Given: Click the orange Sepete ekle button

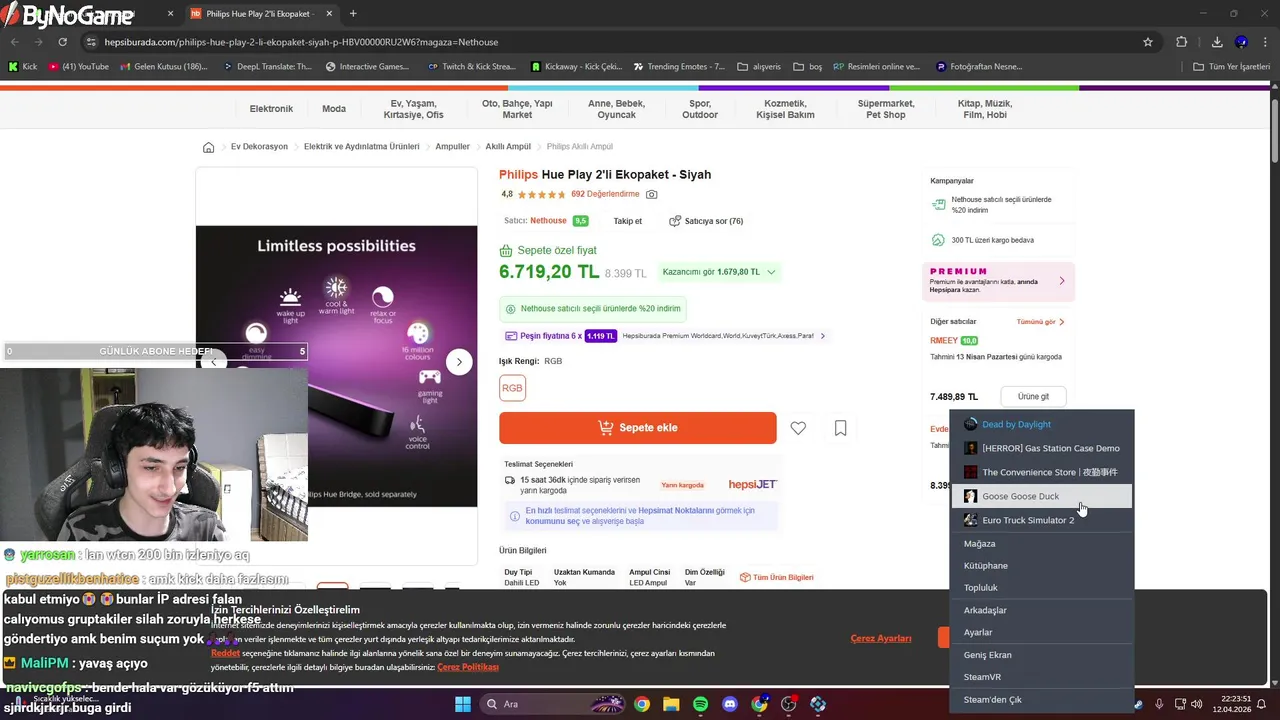Looking at the screenshot, I should click(637, 428).
